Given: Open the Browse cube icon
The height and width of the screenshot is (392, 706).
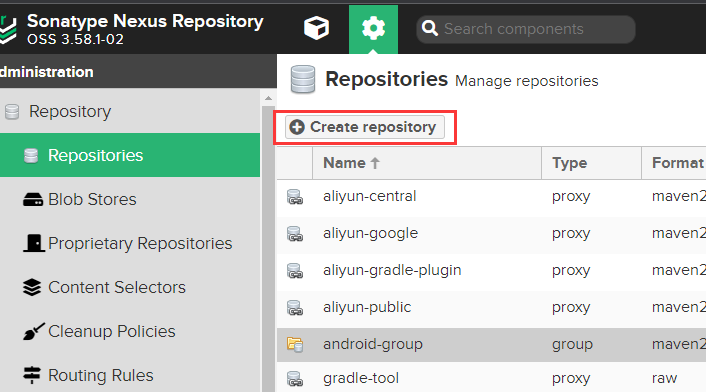Looking at the screenshot, I should [x=317, y=28].
